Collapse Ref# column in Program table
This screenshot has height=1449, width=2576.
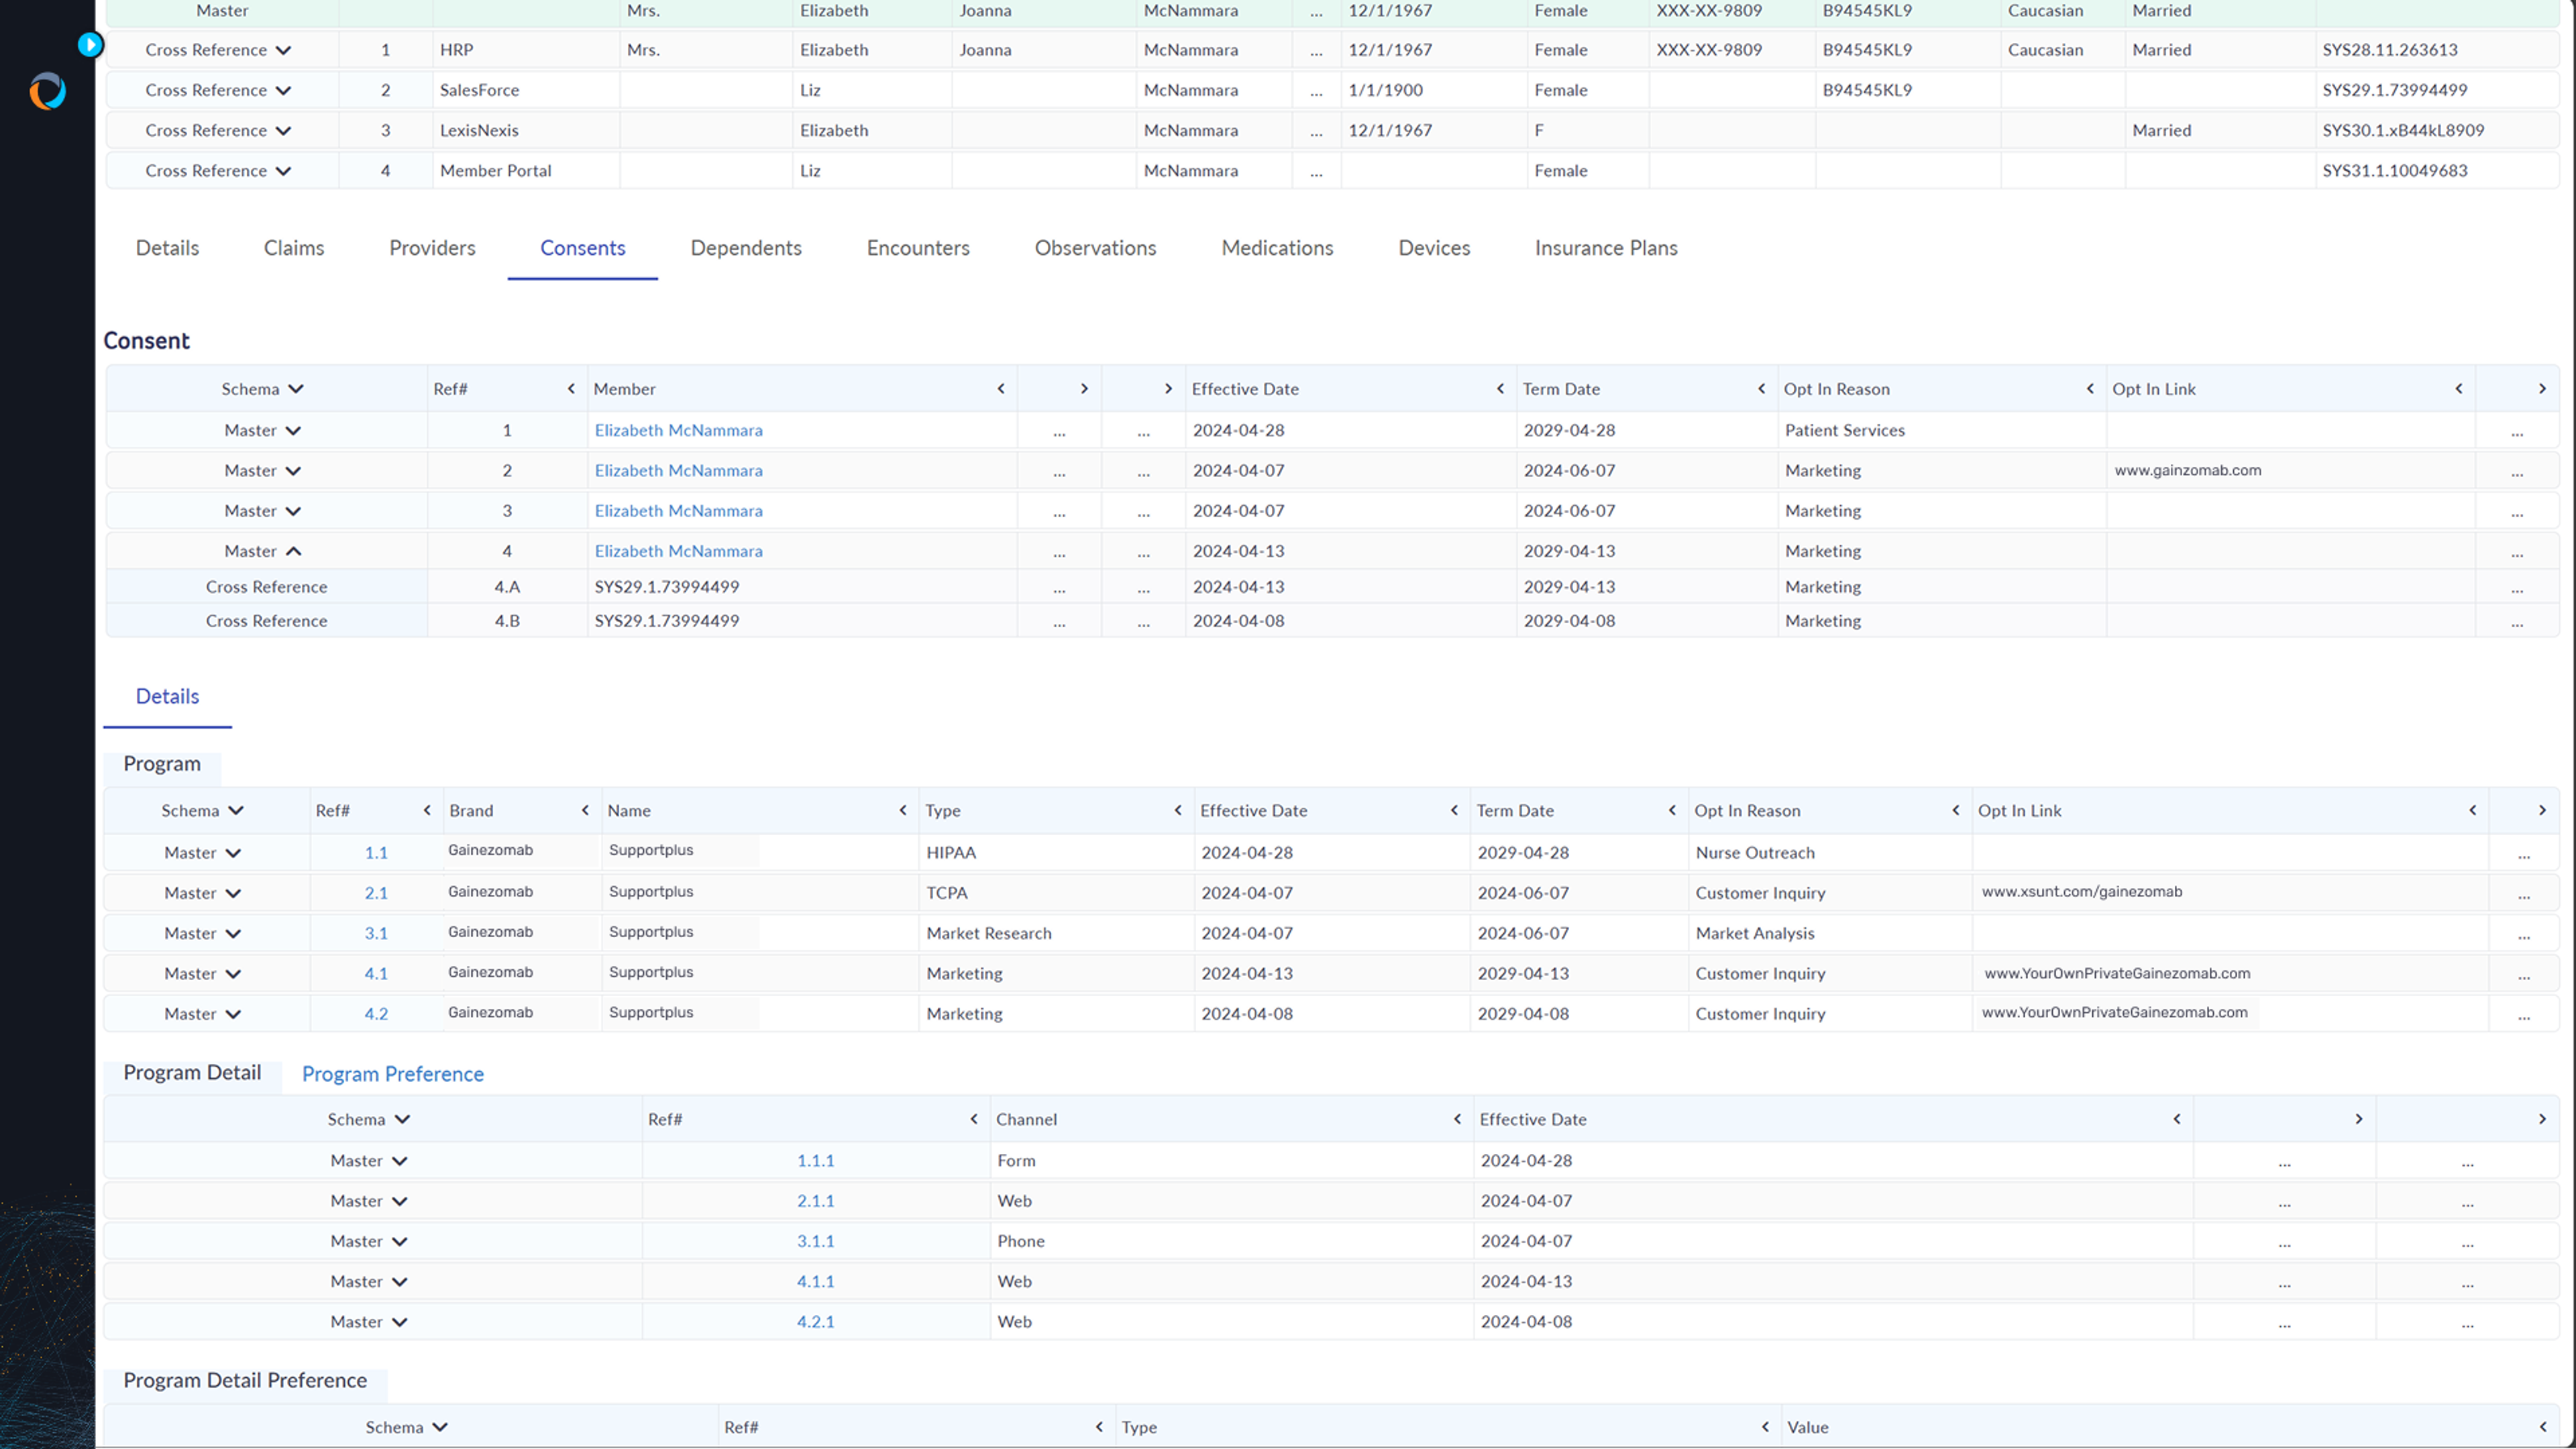[x=427, y=810]
